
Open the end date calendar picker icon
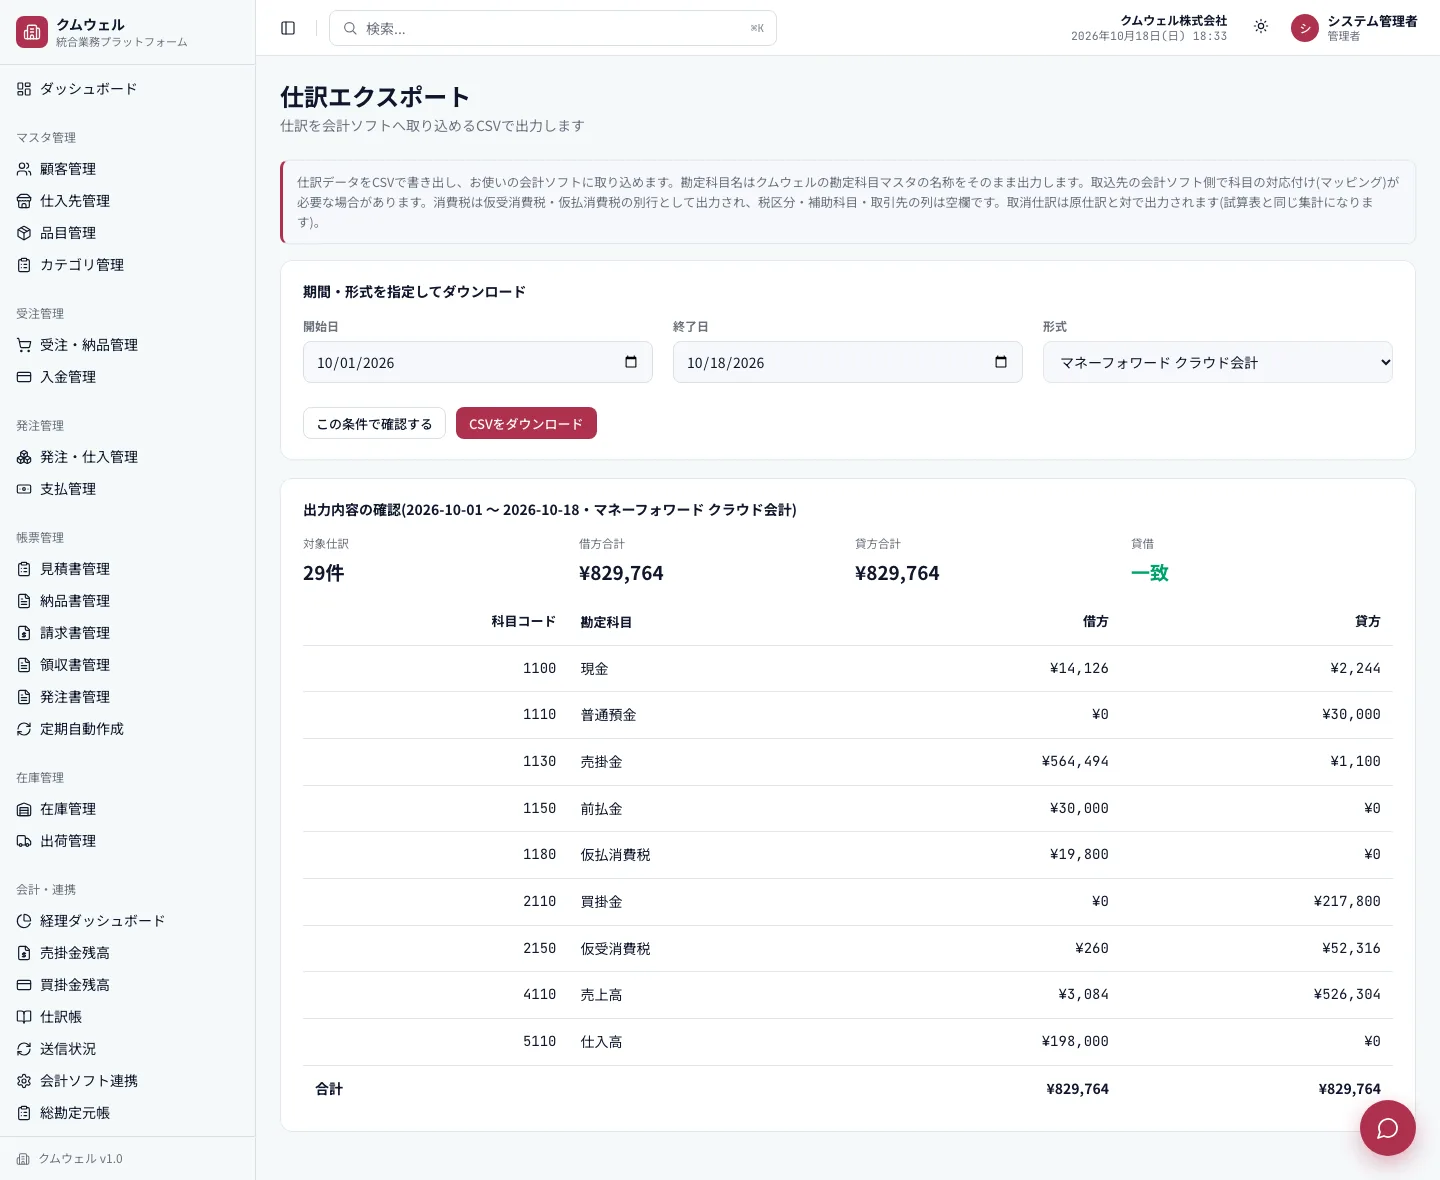pos(1001,362)
